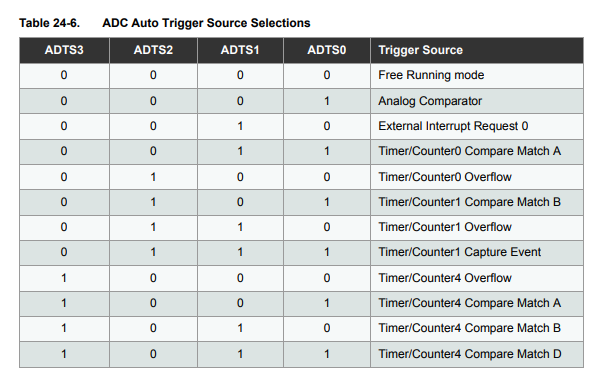Select Timer/Counter4 Compare Match B text

pos(470,328)
